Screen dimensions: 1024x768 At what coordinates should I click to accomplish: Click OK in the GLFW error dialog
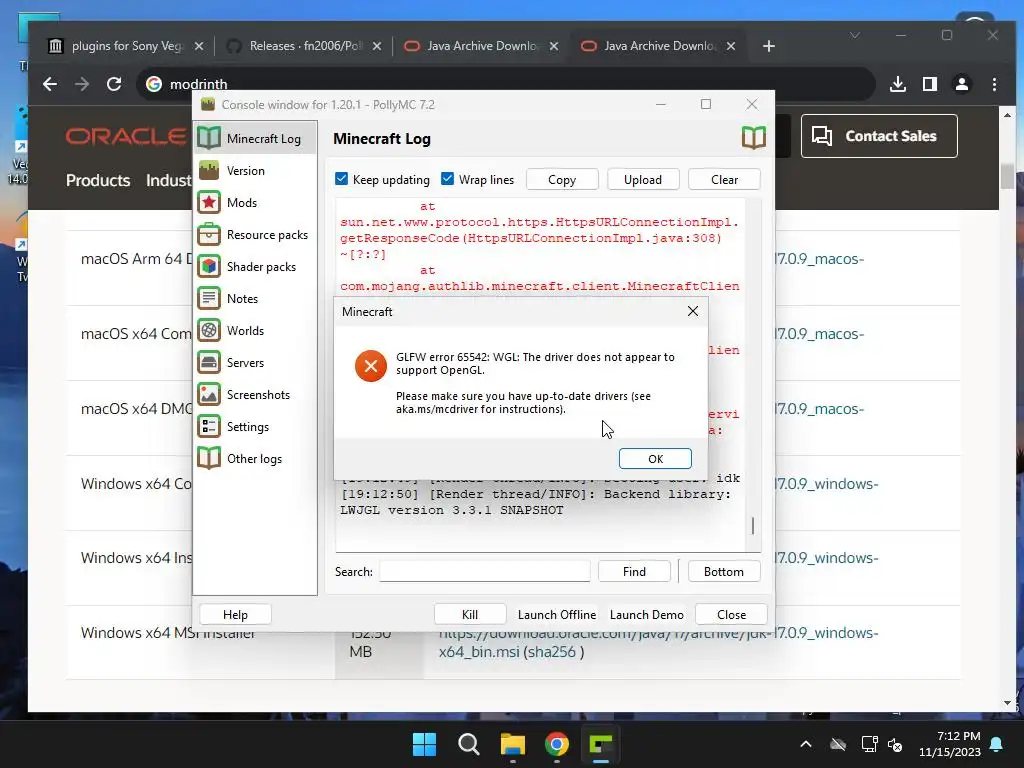655,458
